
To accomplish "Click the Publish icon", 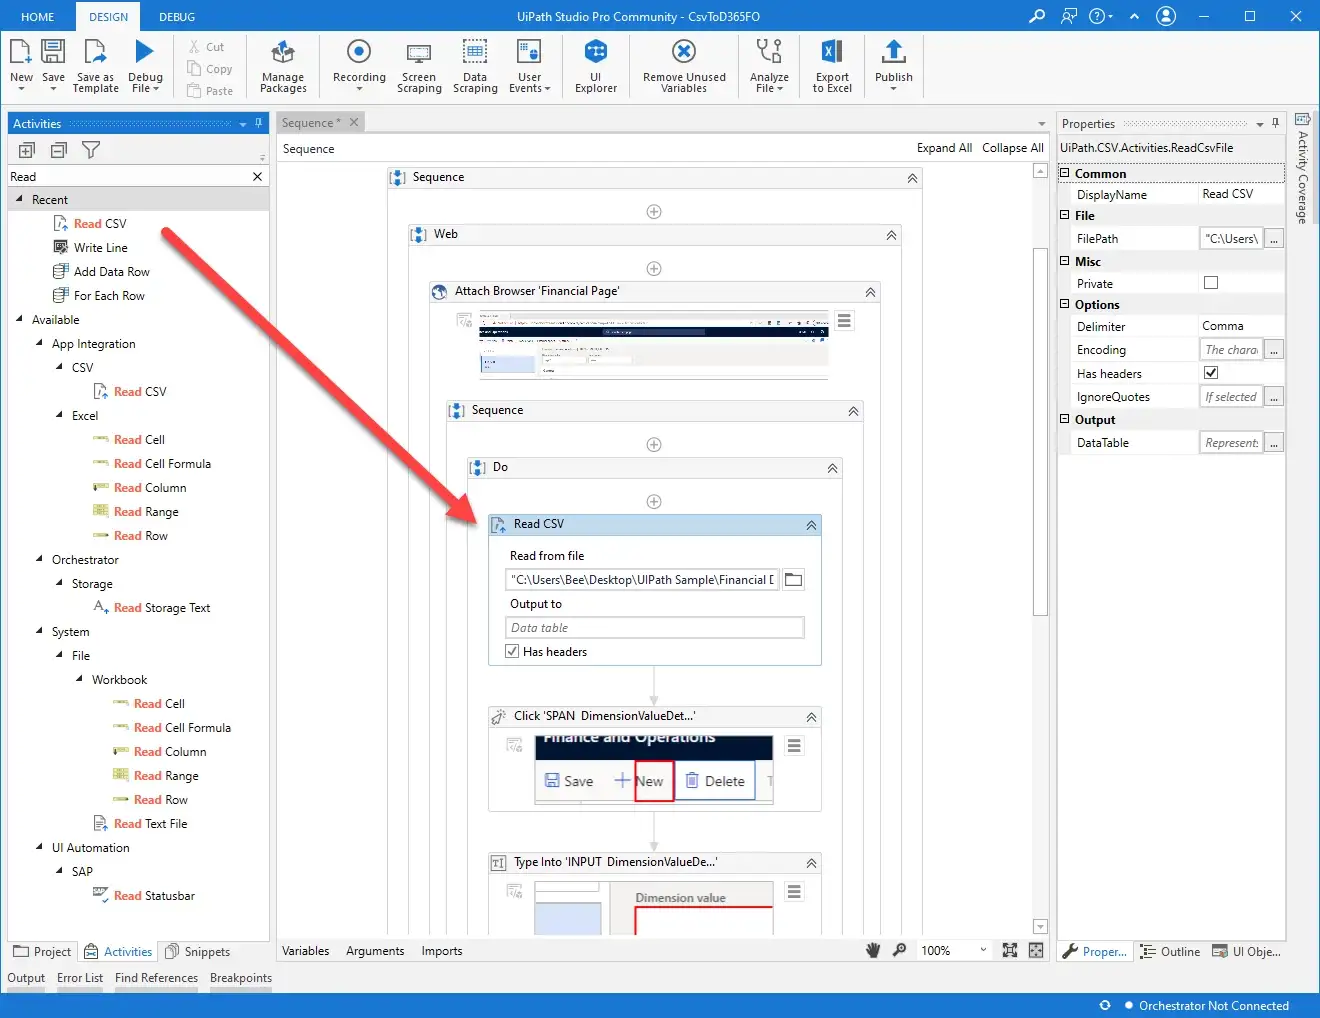I will pos(894,52).
